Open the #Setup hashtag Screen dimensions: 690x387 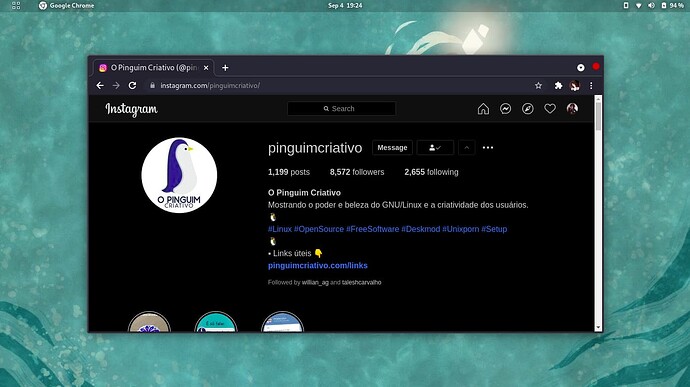coord(494,229)
